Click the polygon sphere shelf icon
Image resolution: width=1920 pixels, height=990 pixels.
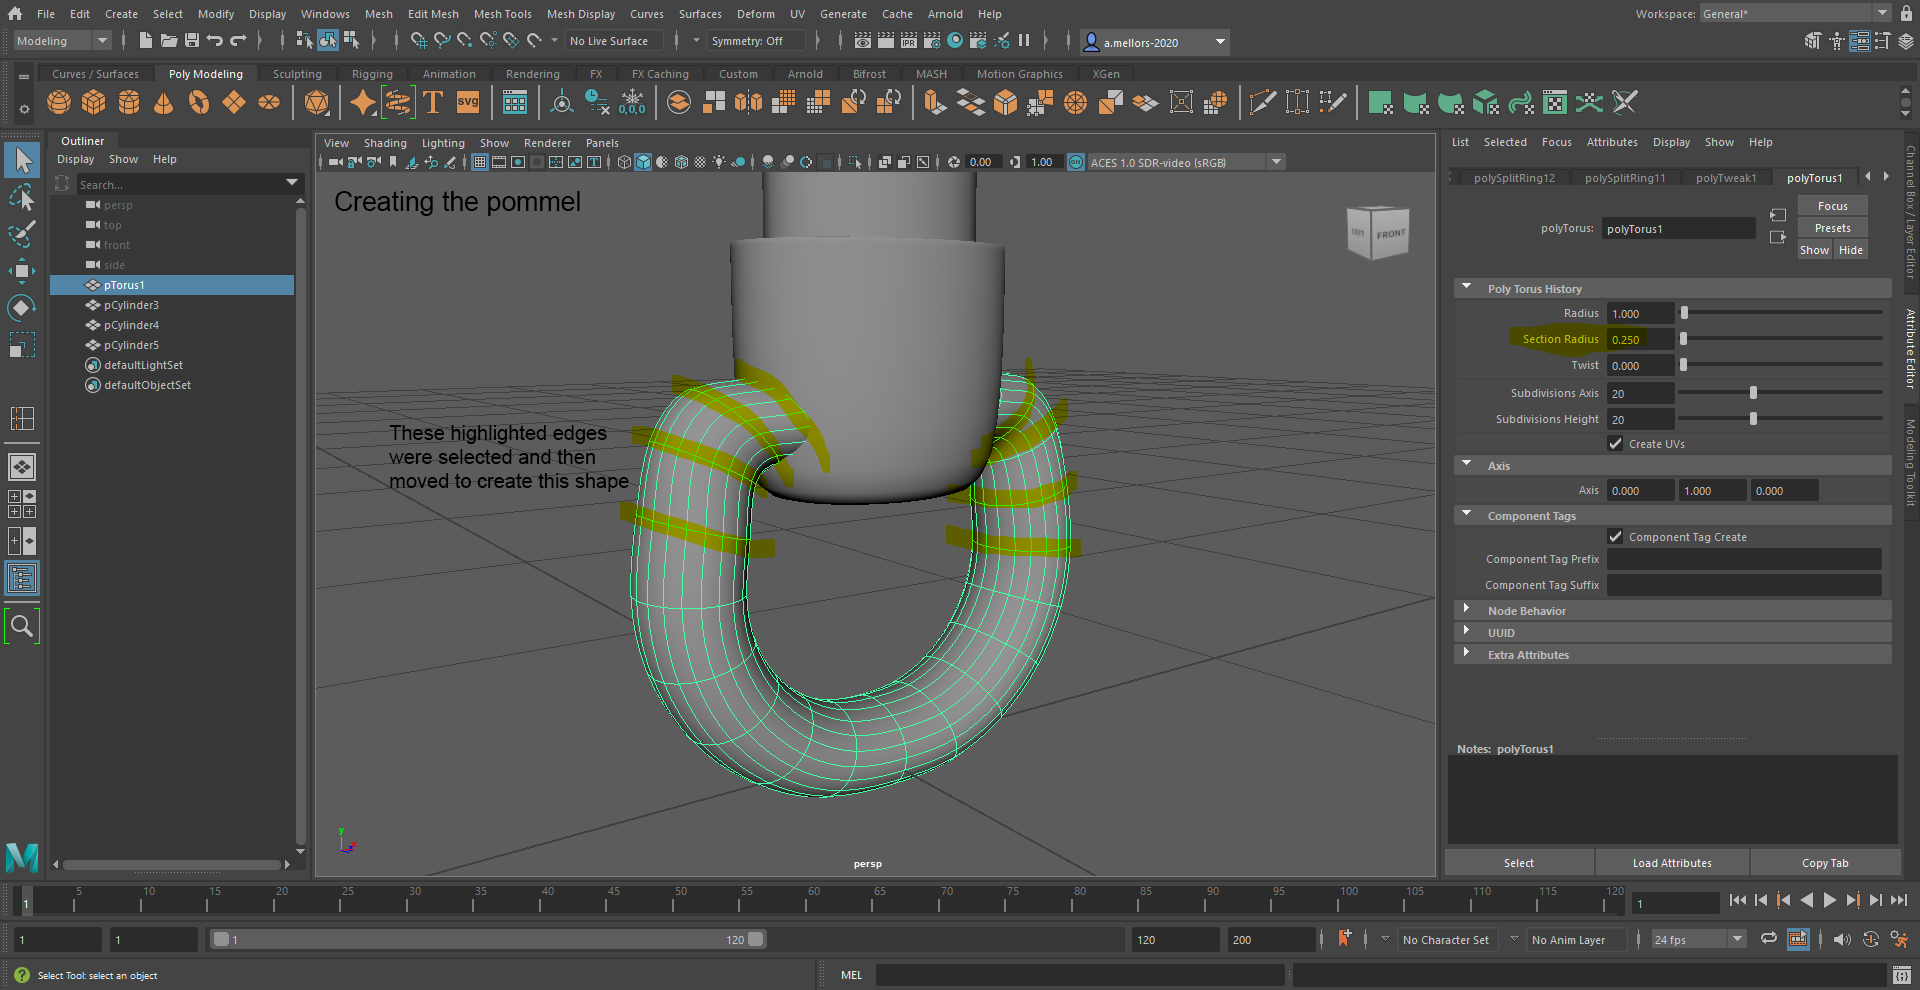tap(59, 102)
